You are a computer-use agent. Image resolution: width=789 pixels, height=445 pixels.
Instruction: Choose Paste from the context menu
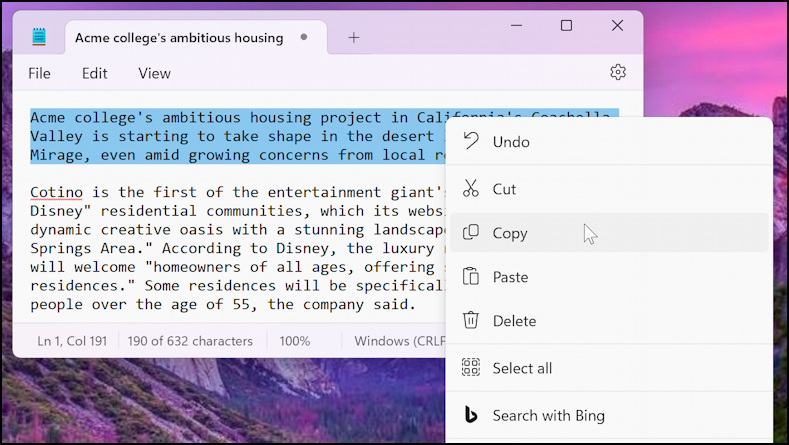pyautogui.click(x=609, y=276)
